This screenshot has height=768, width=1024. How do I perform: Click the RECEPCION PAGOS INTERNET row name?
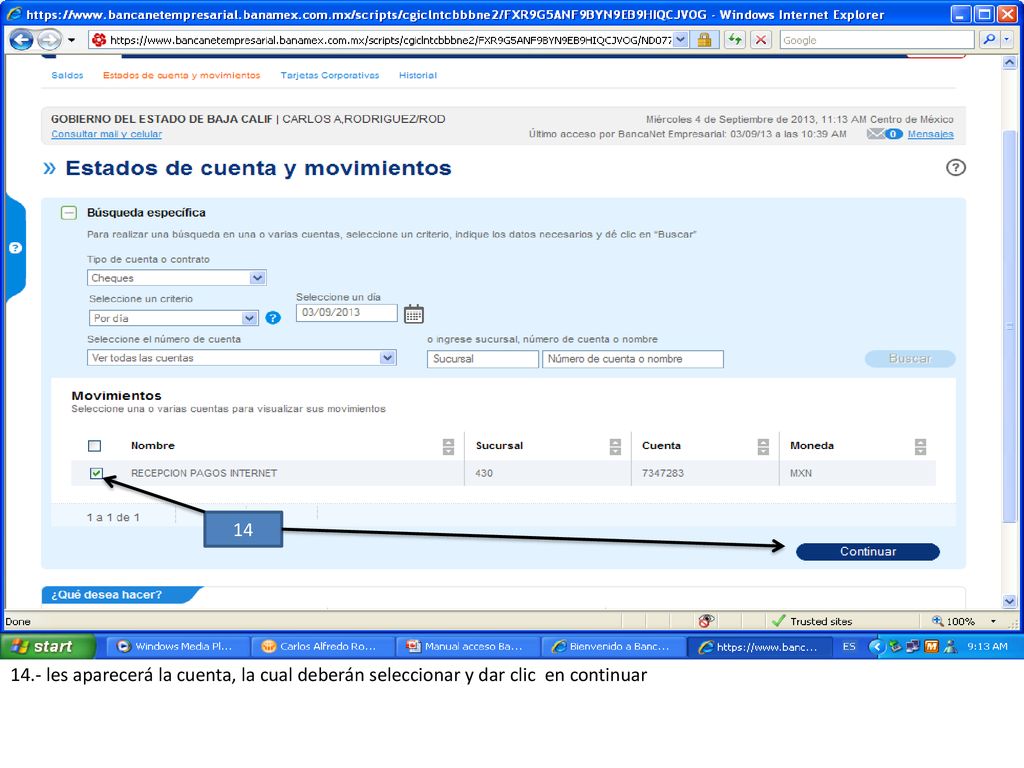(204, 473)
